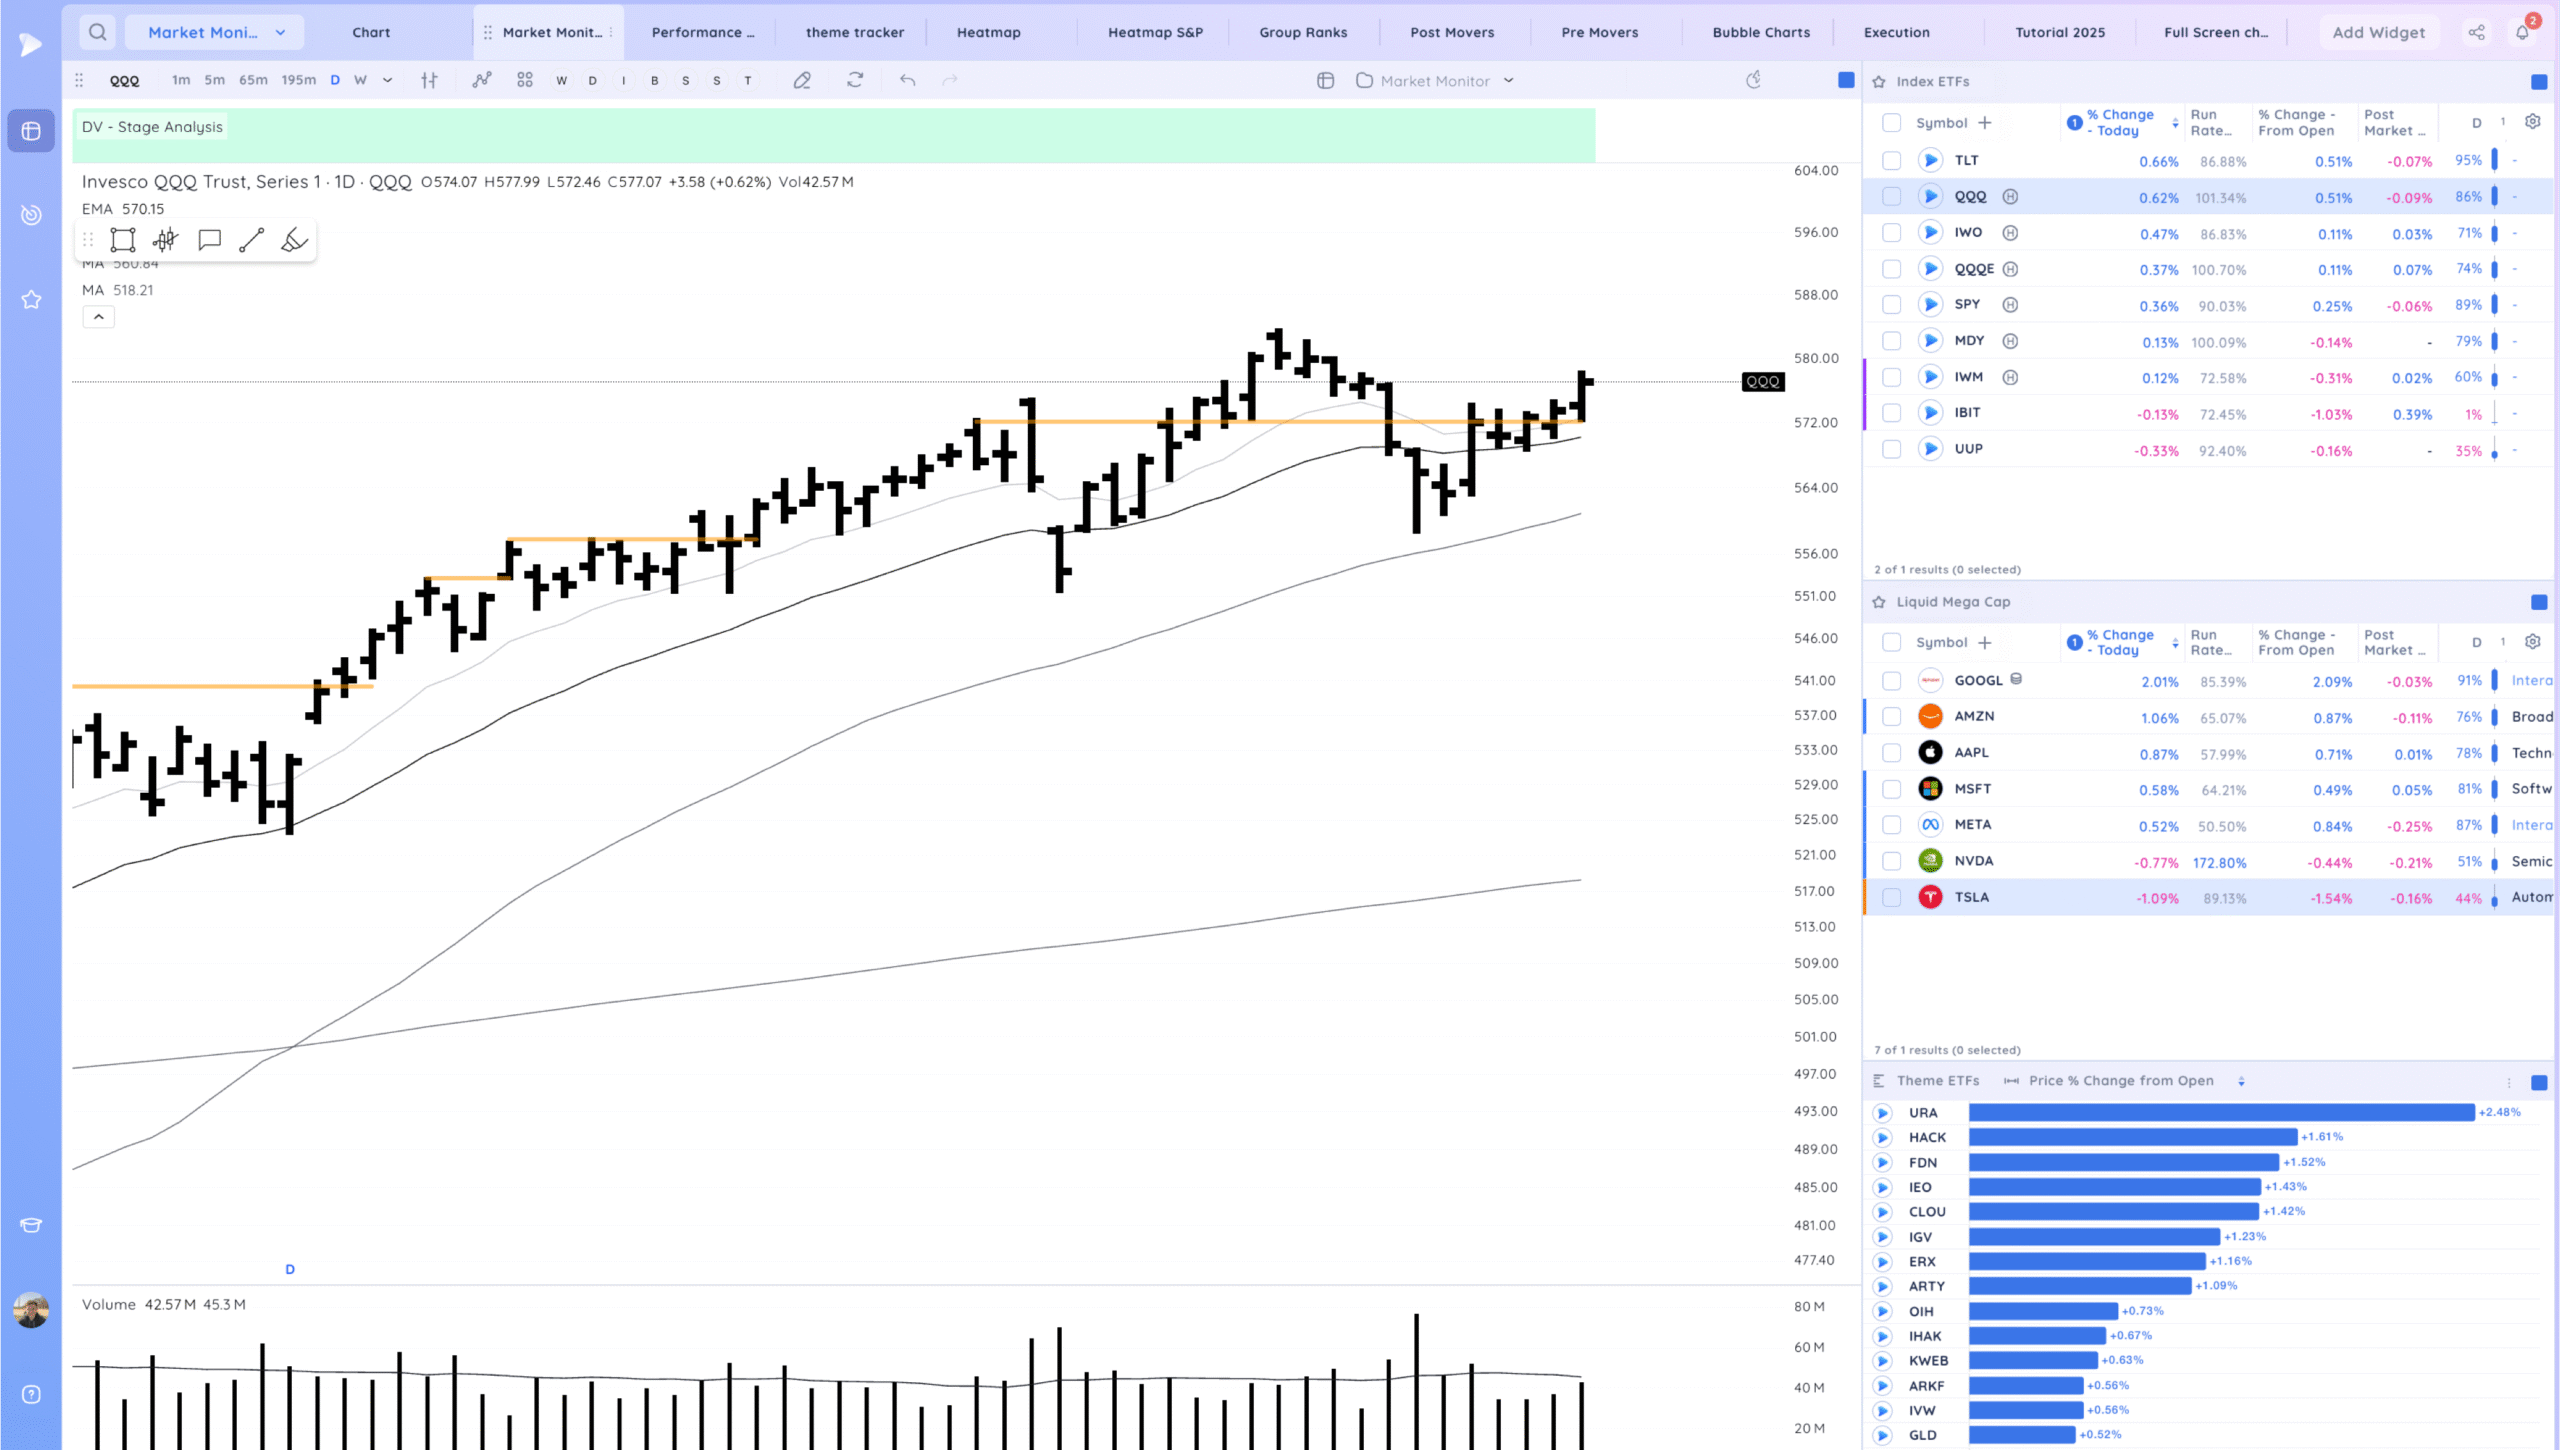
Task: Click the share icon
Action: click(x=2476, y=32)
